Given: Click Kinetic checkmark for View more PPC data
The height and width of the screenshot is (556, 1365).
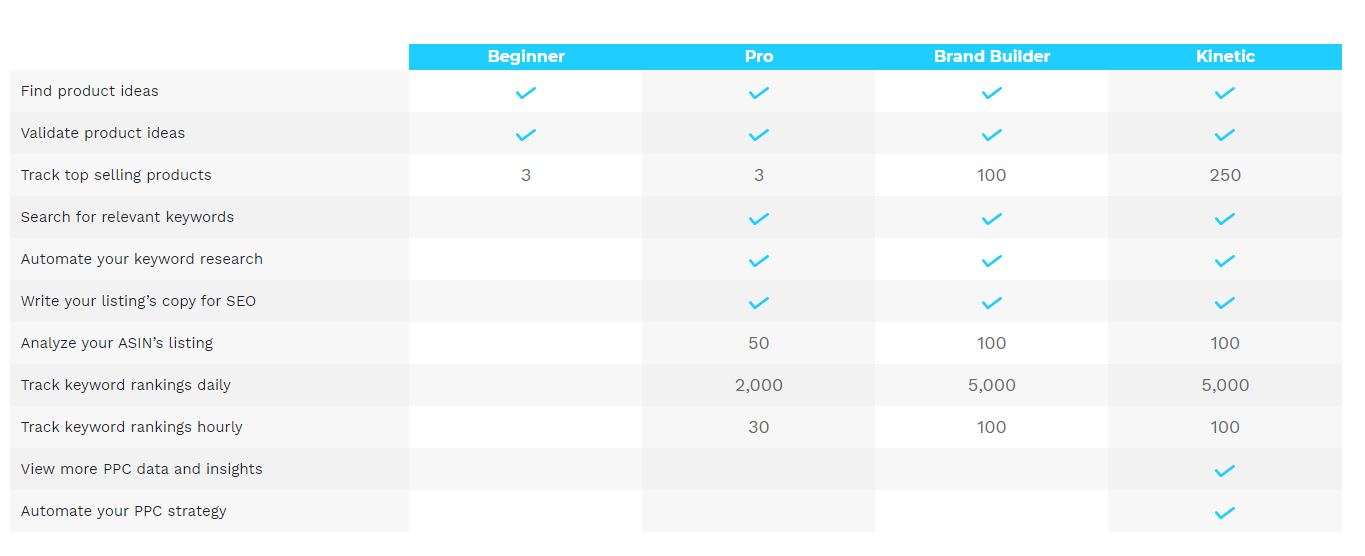Looking at the screenshot, I should [x=1224, y=471].
